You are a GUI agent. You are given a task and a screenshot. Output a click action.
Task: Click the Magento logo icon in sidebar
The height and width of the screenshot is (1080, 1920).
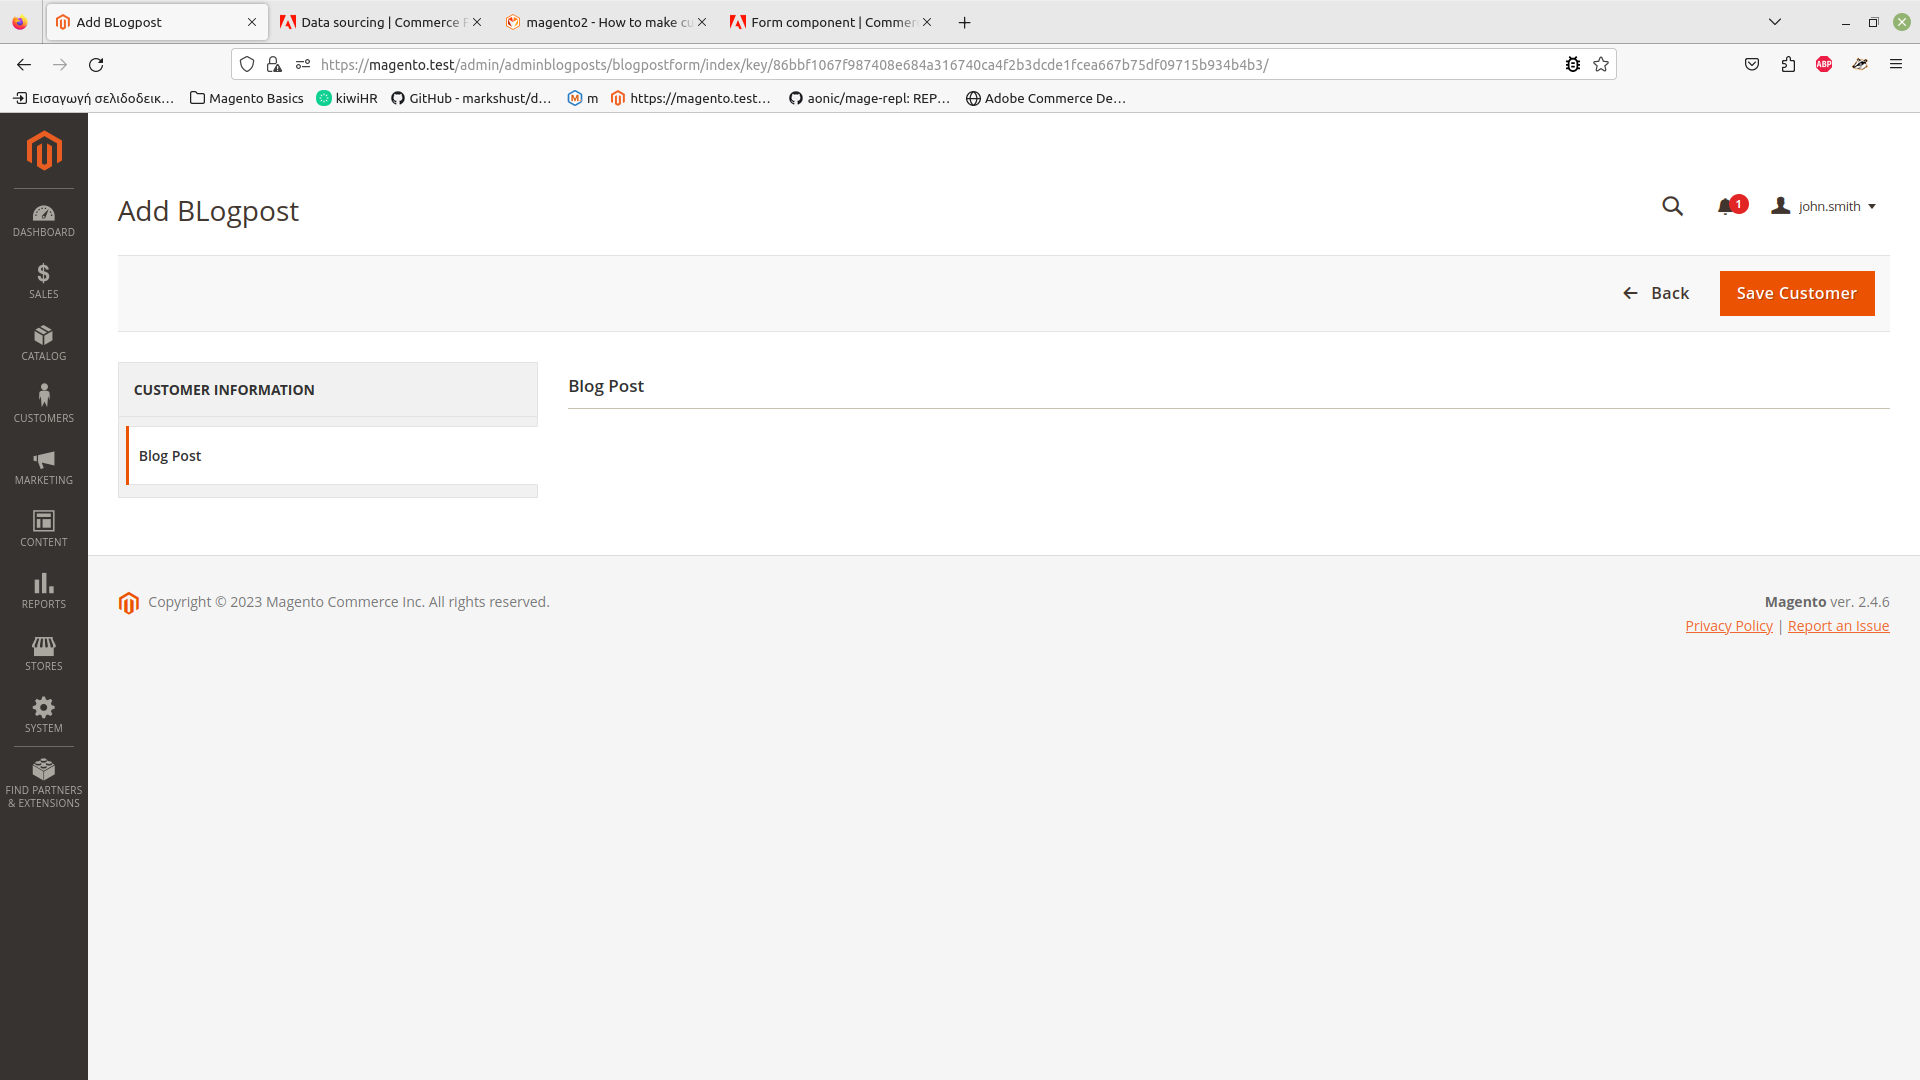tap(44, 150)
